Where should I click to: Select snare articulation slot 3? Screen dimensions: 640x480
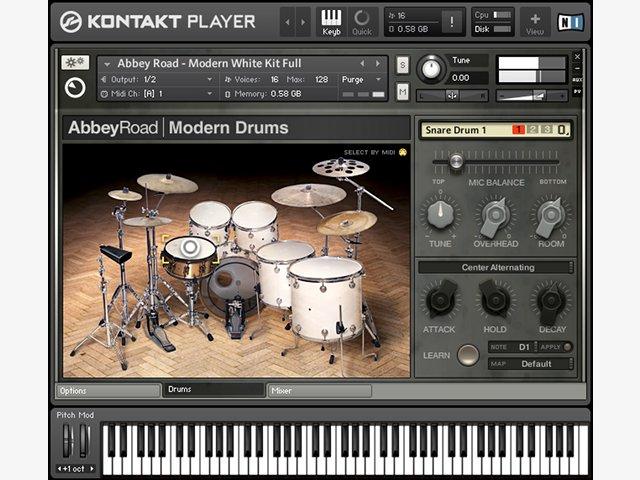coord(547,130)
